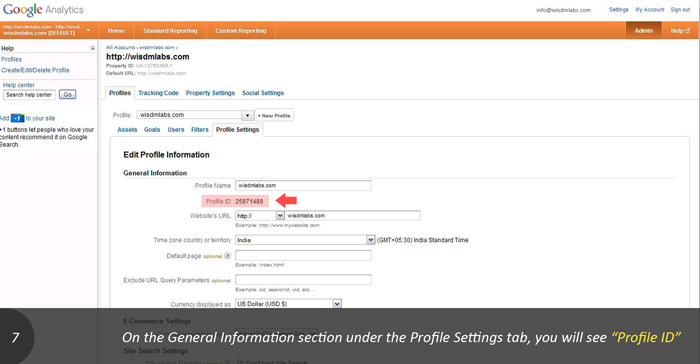The width and height of the screenshot is (700, 364).
Task: Click the Default page help icon
Action: click(x=227, y=256)
